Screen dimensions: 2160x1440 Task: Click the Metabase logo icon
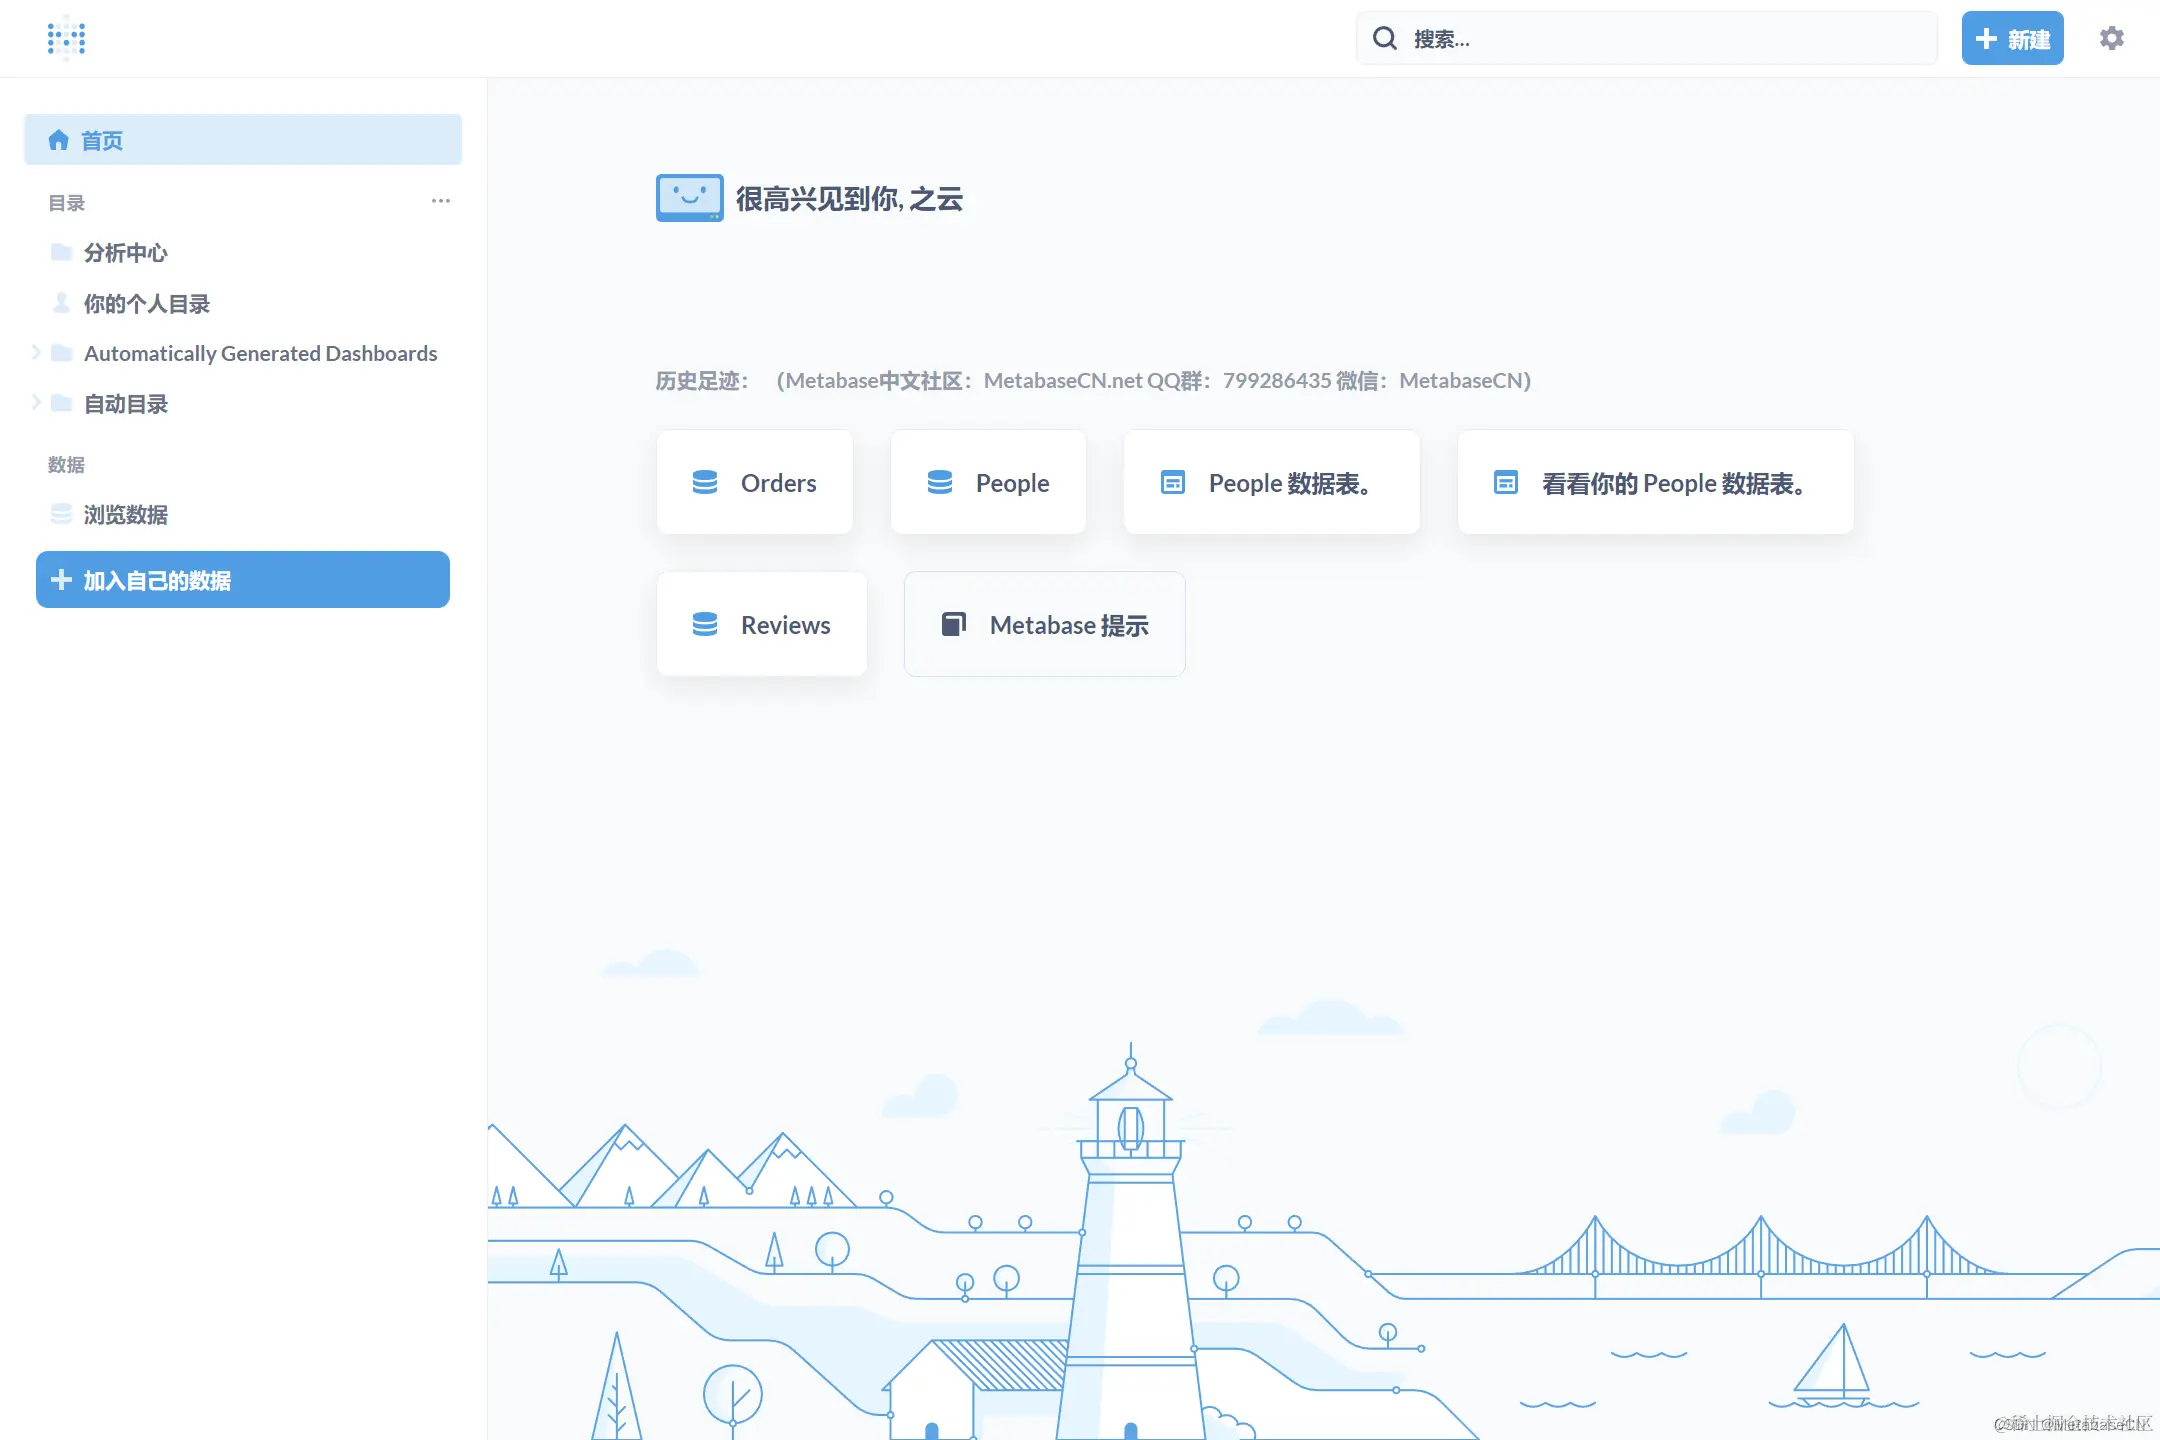pyautogui.click(x=66, y=38)
